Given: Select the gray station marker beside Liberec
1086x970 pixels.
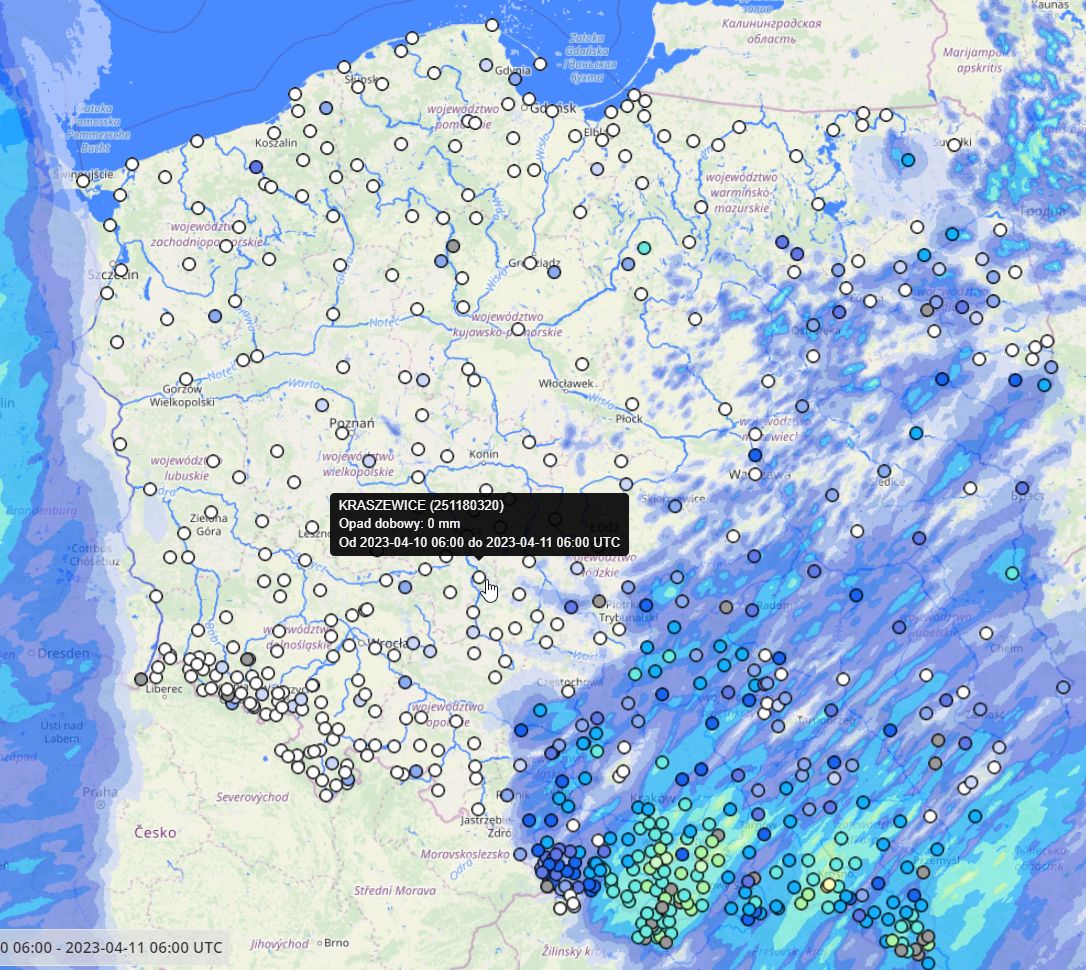Looking at the screenshot, I should point(141,679).
